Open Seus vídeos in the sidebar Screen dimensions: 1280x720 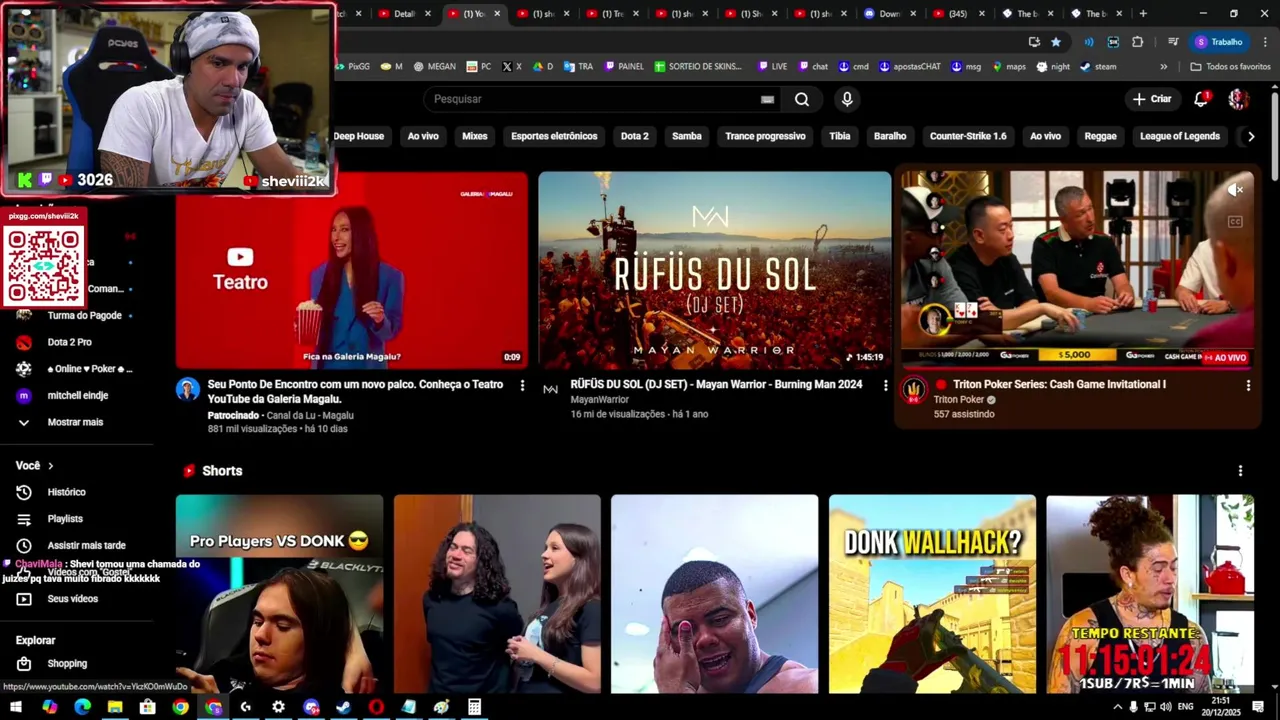point(72,599)
